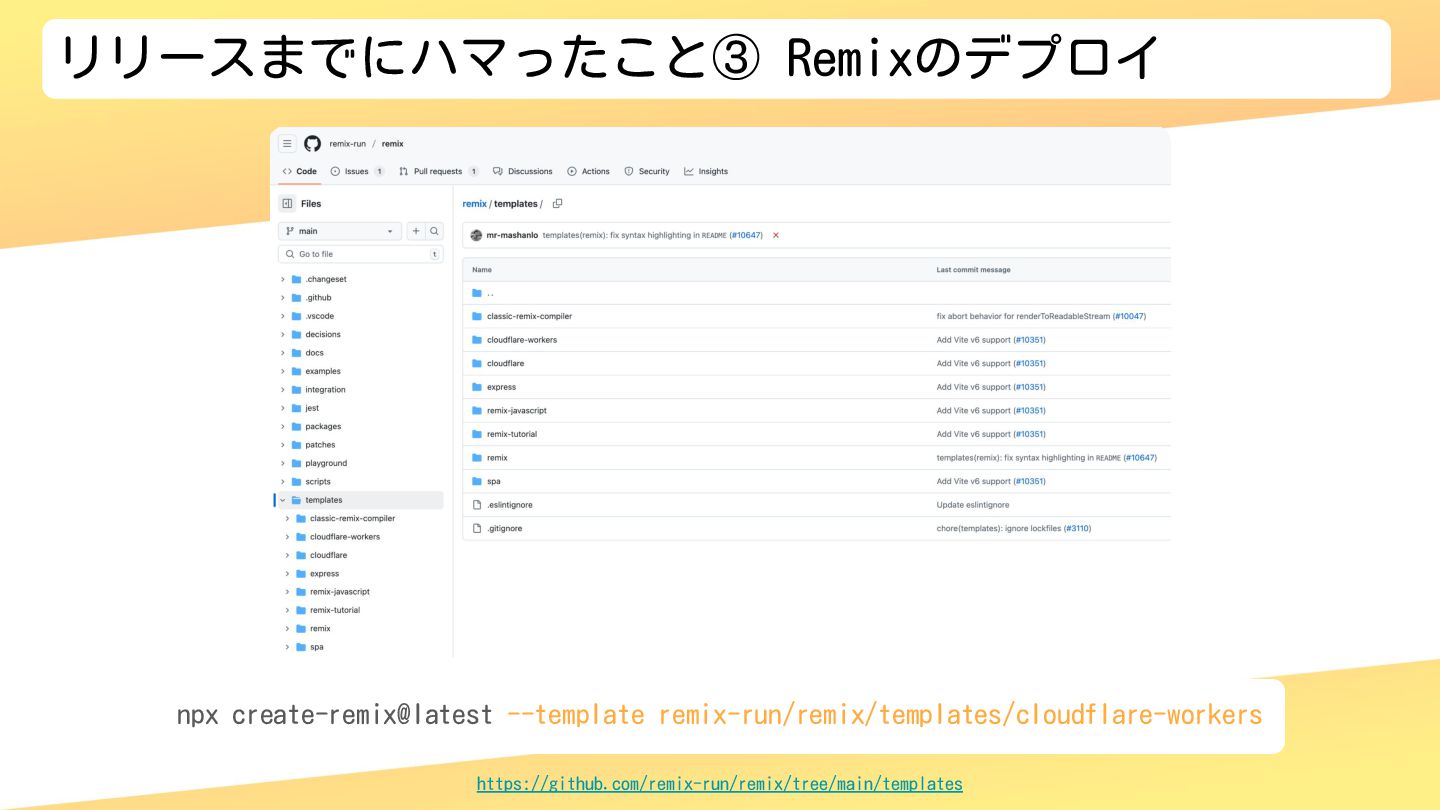Click the Name column header

pos(482,270)
